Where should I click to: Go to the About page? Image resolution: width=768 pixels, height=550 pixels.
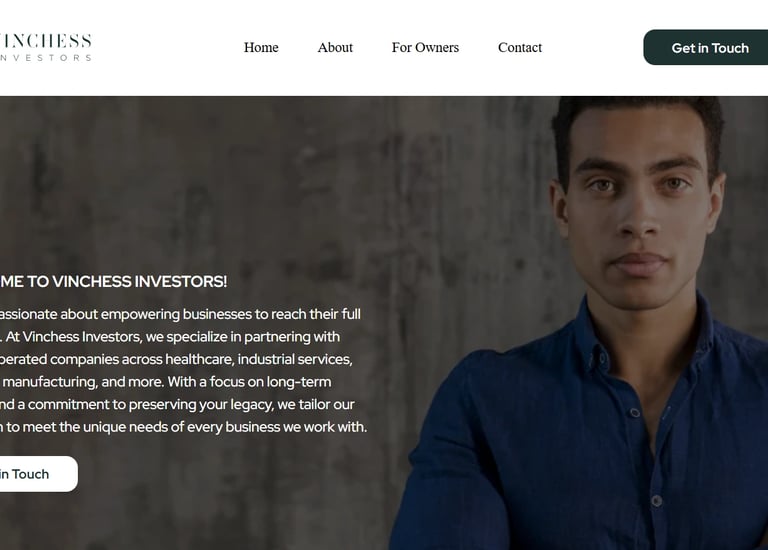(x=335, y=48)
